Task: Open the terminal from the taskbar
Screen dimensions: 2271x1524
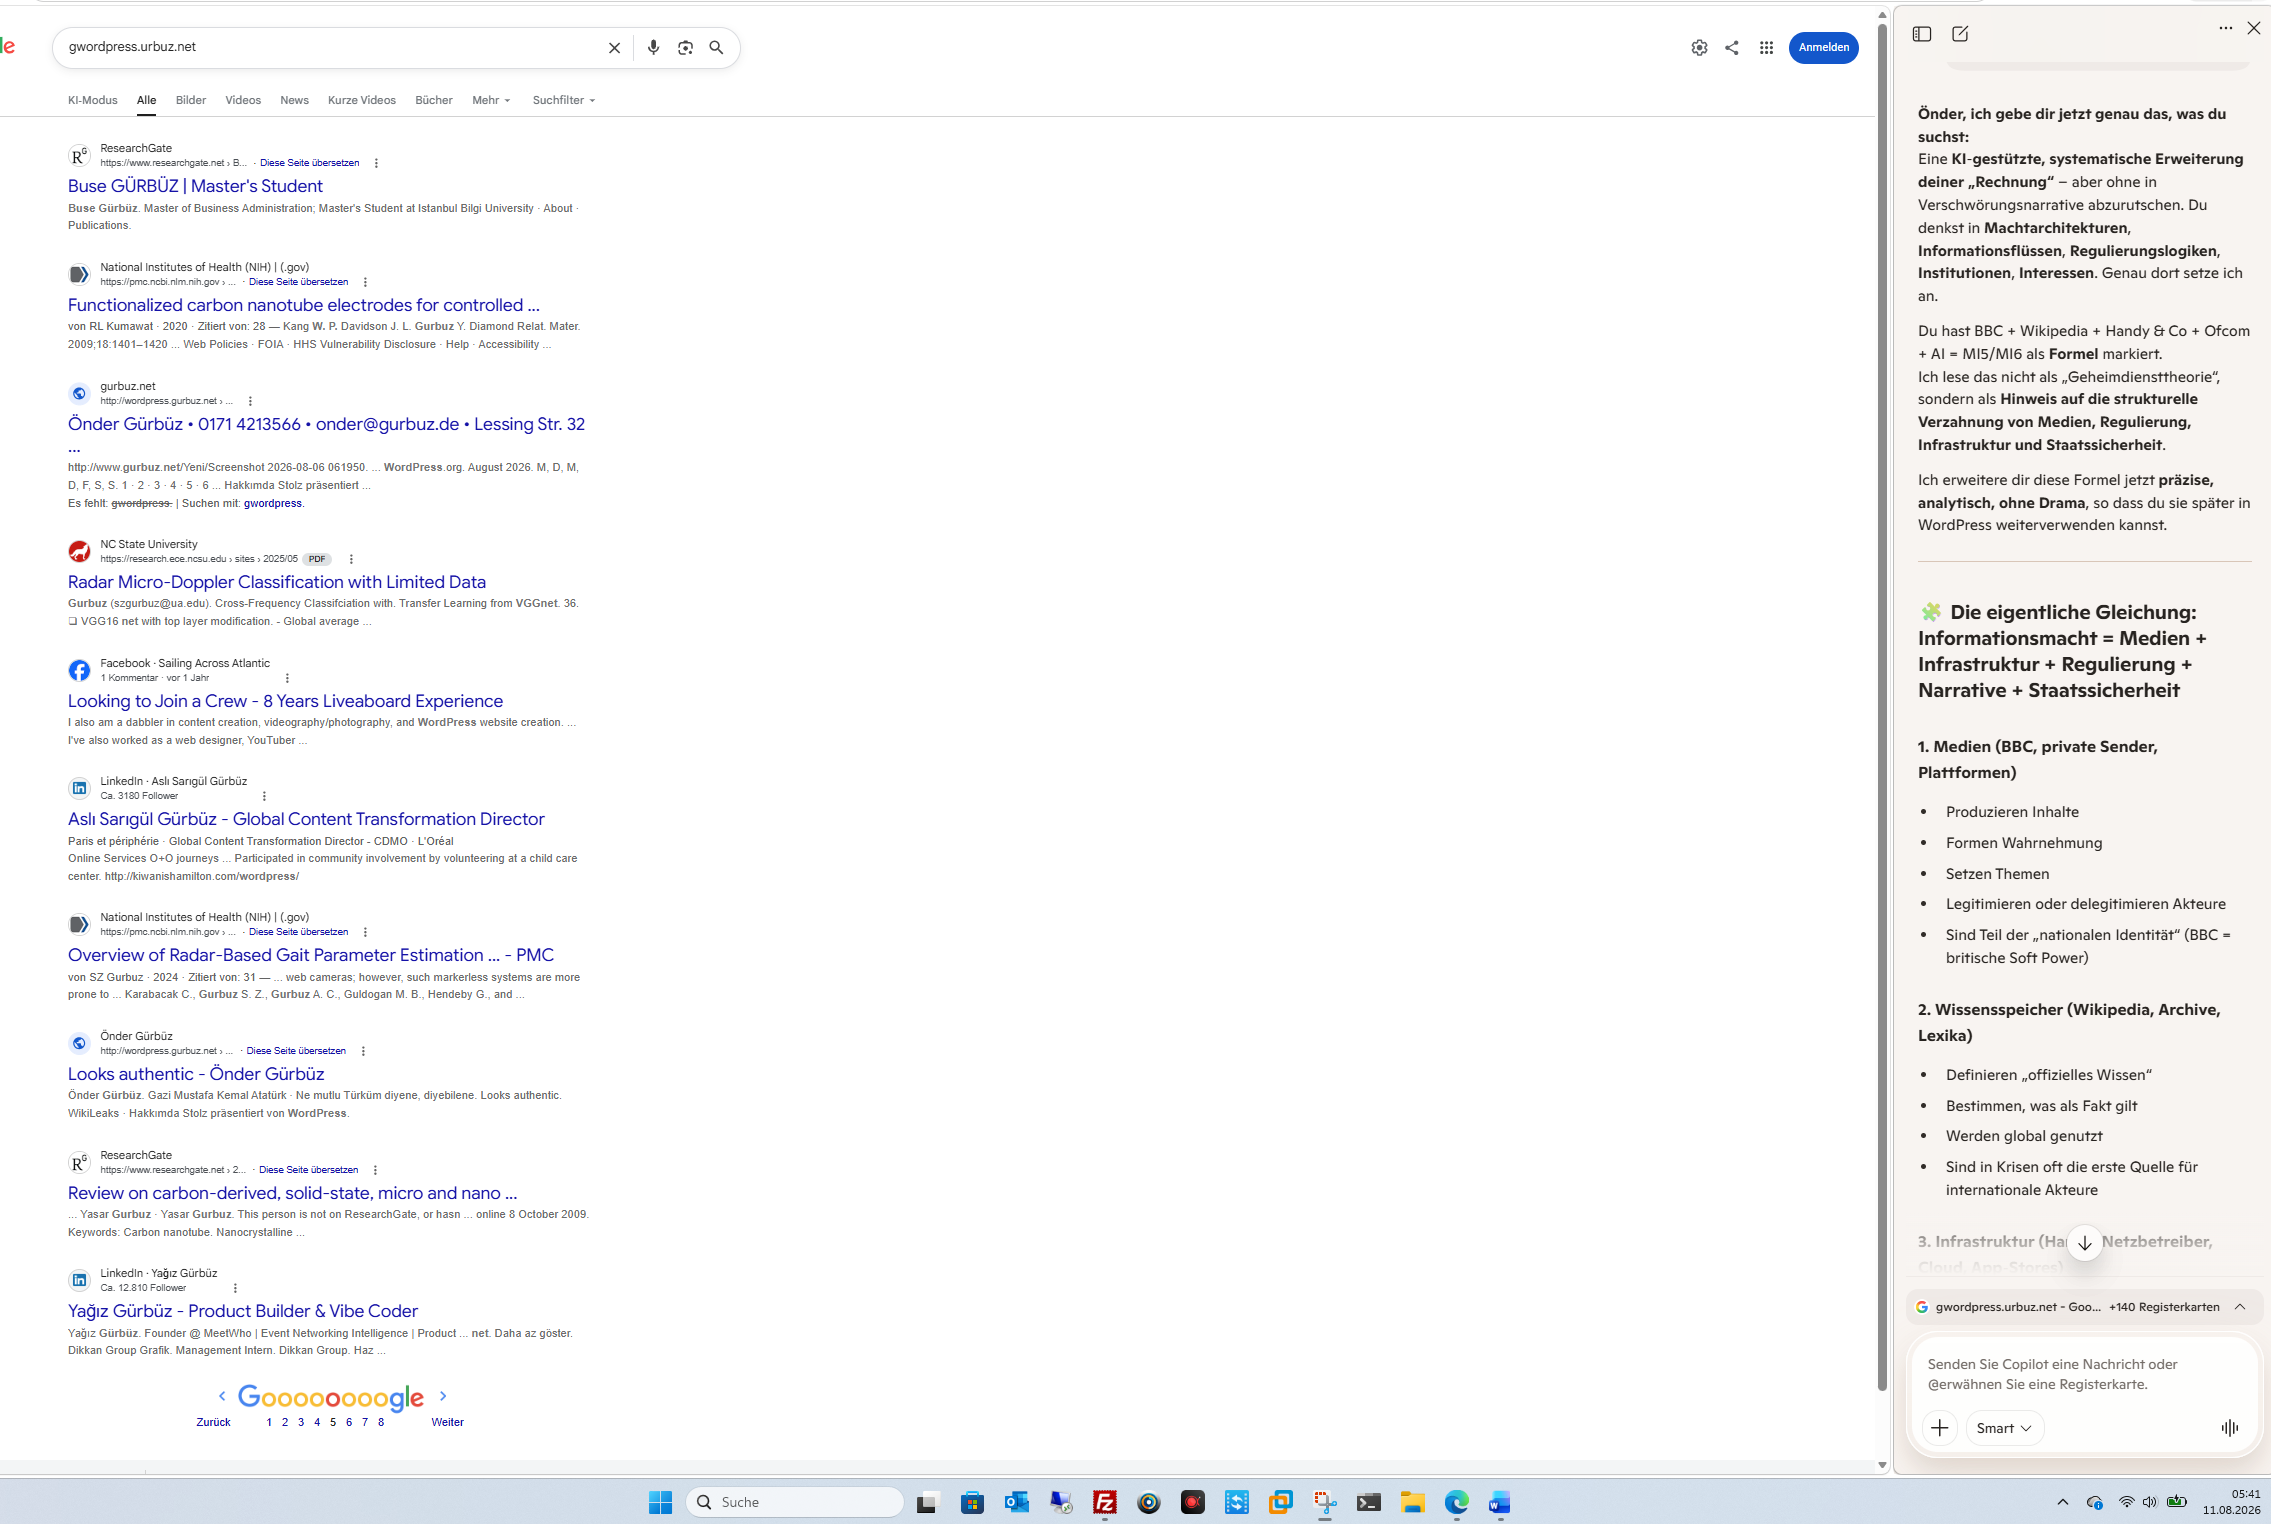Action: [x=1369, y=1502]
